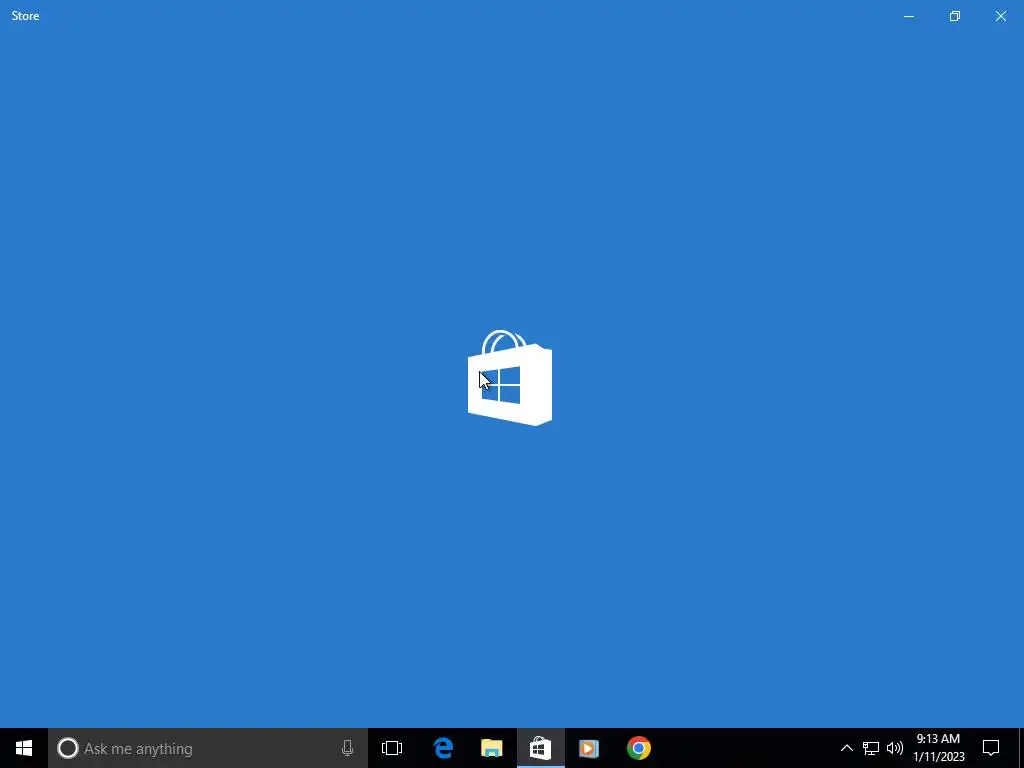Select the Store taskbar icon
Viewport: 1024px width, 768px height.
click(x=541, y=748)
